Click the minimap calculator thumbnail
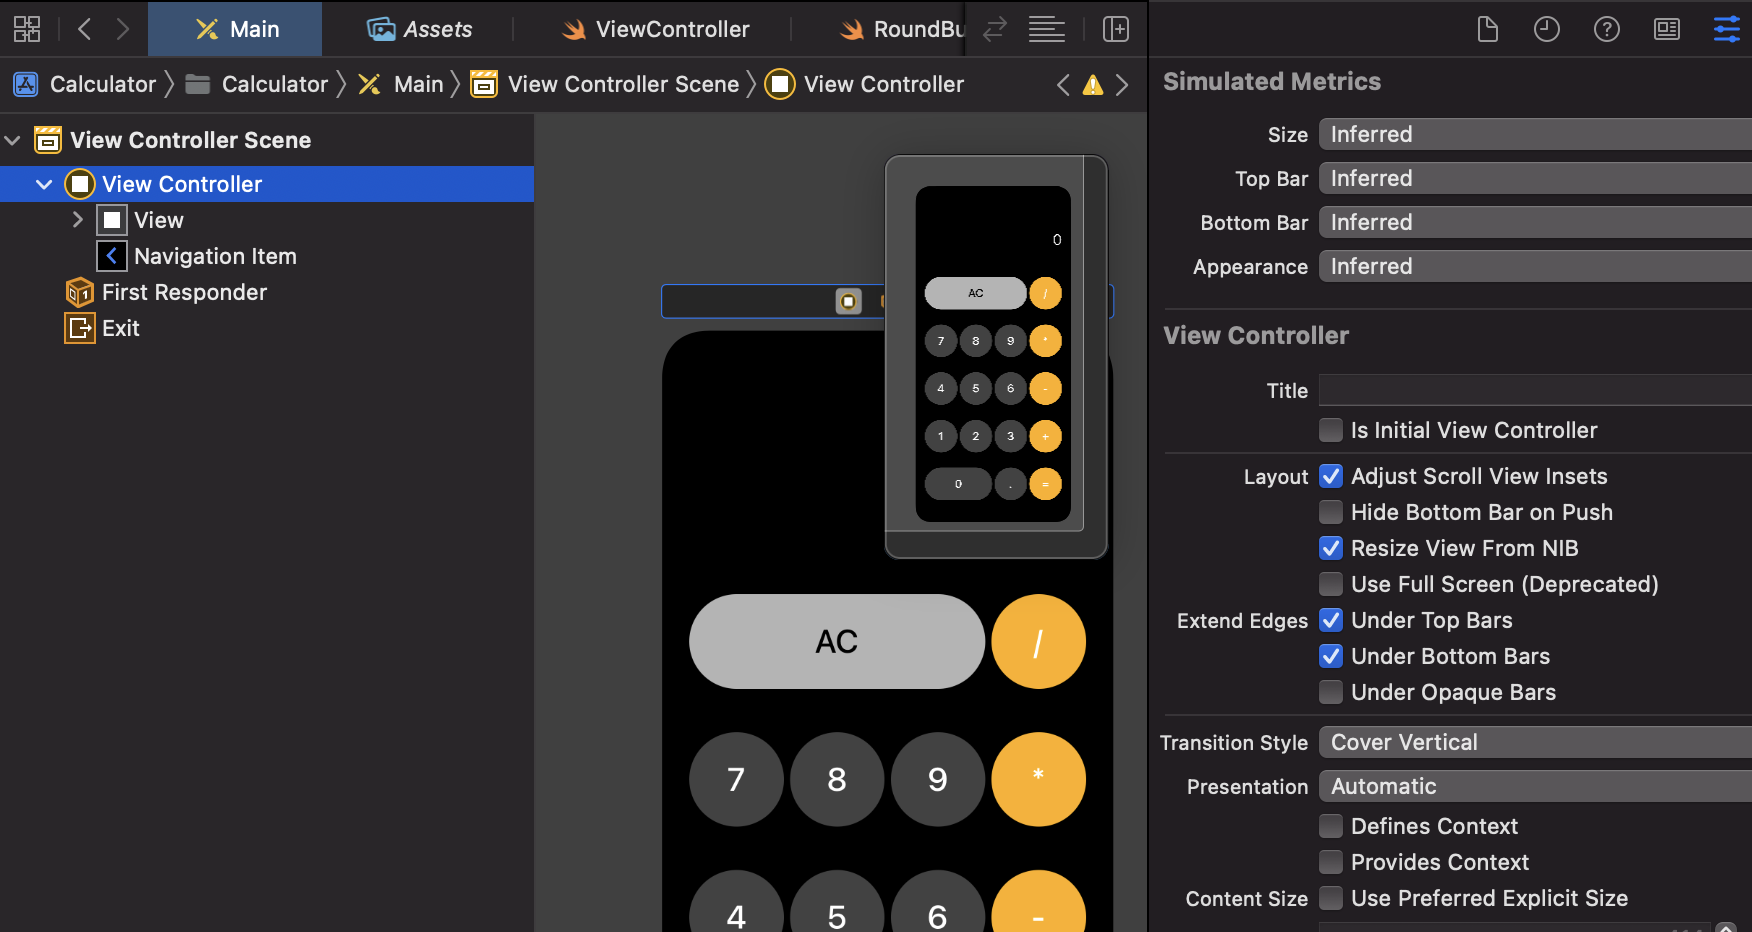This screenshot has width=1752, height=932. (x=993, y=354)
